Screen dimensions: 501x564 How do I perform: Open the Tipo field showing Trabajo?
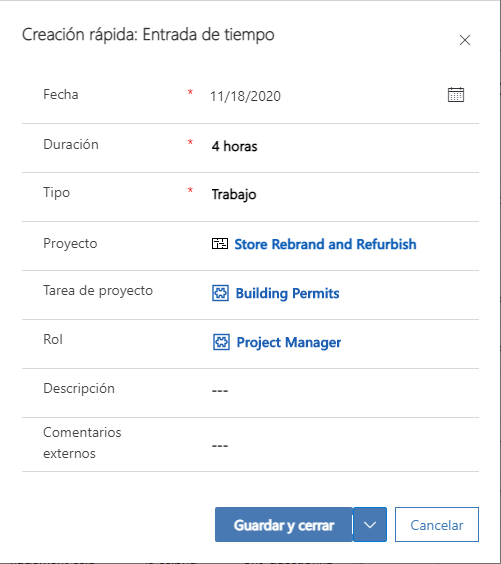(343, 195)
